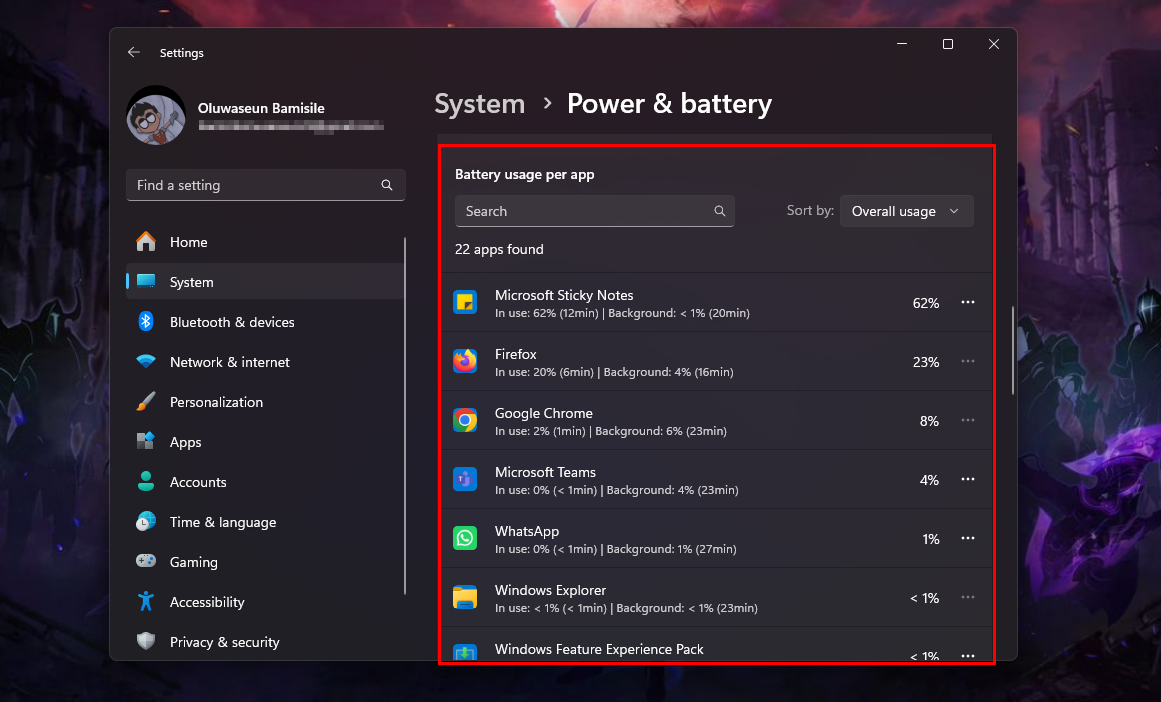Click the Personalization paintbrush icon

click(x=146, y=401)
